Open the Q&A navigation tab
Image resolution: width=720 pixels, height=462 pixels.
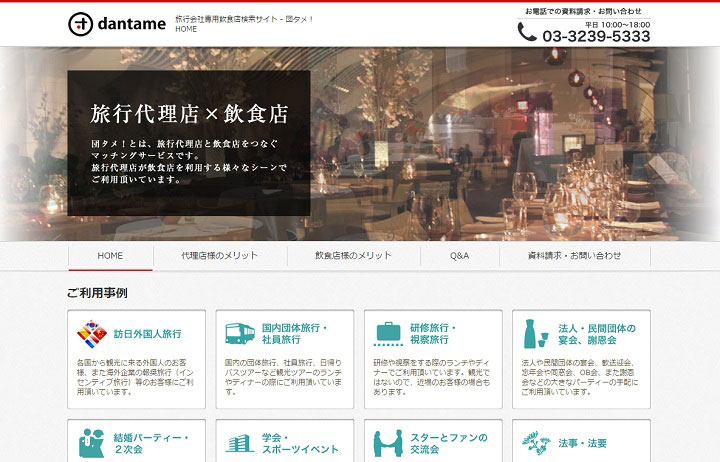coord(459,256)
